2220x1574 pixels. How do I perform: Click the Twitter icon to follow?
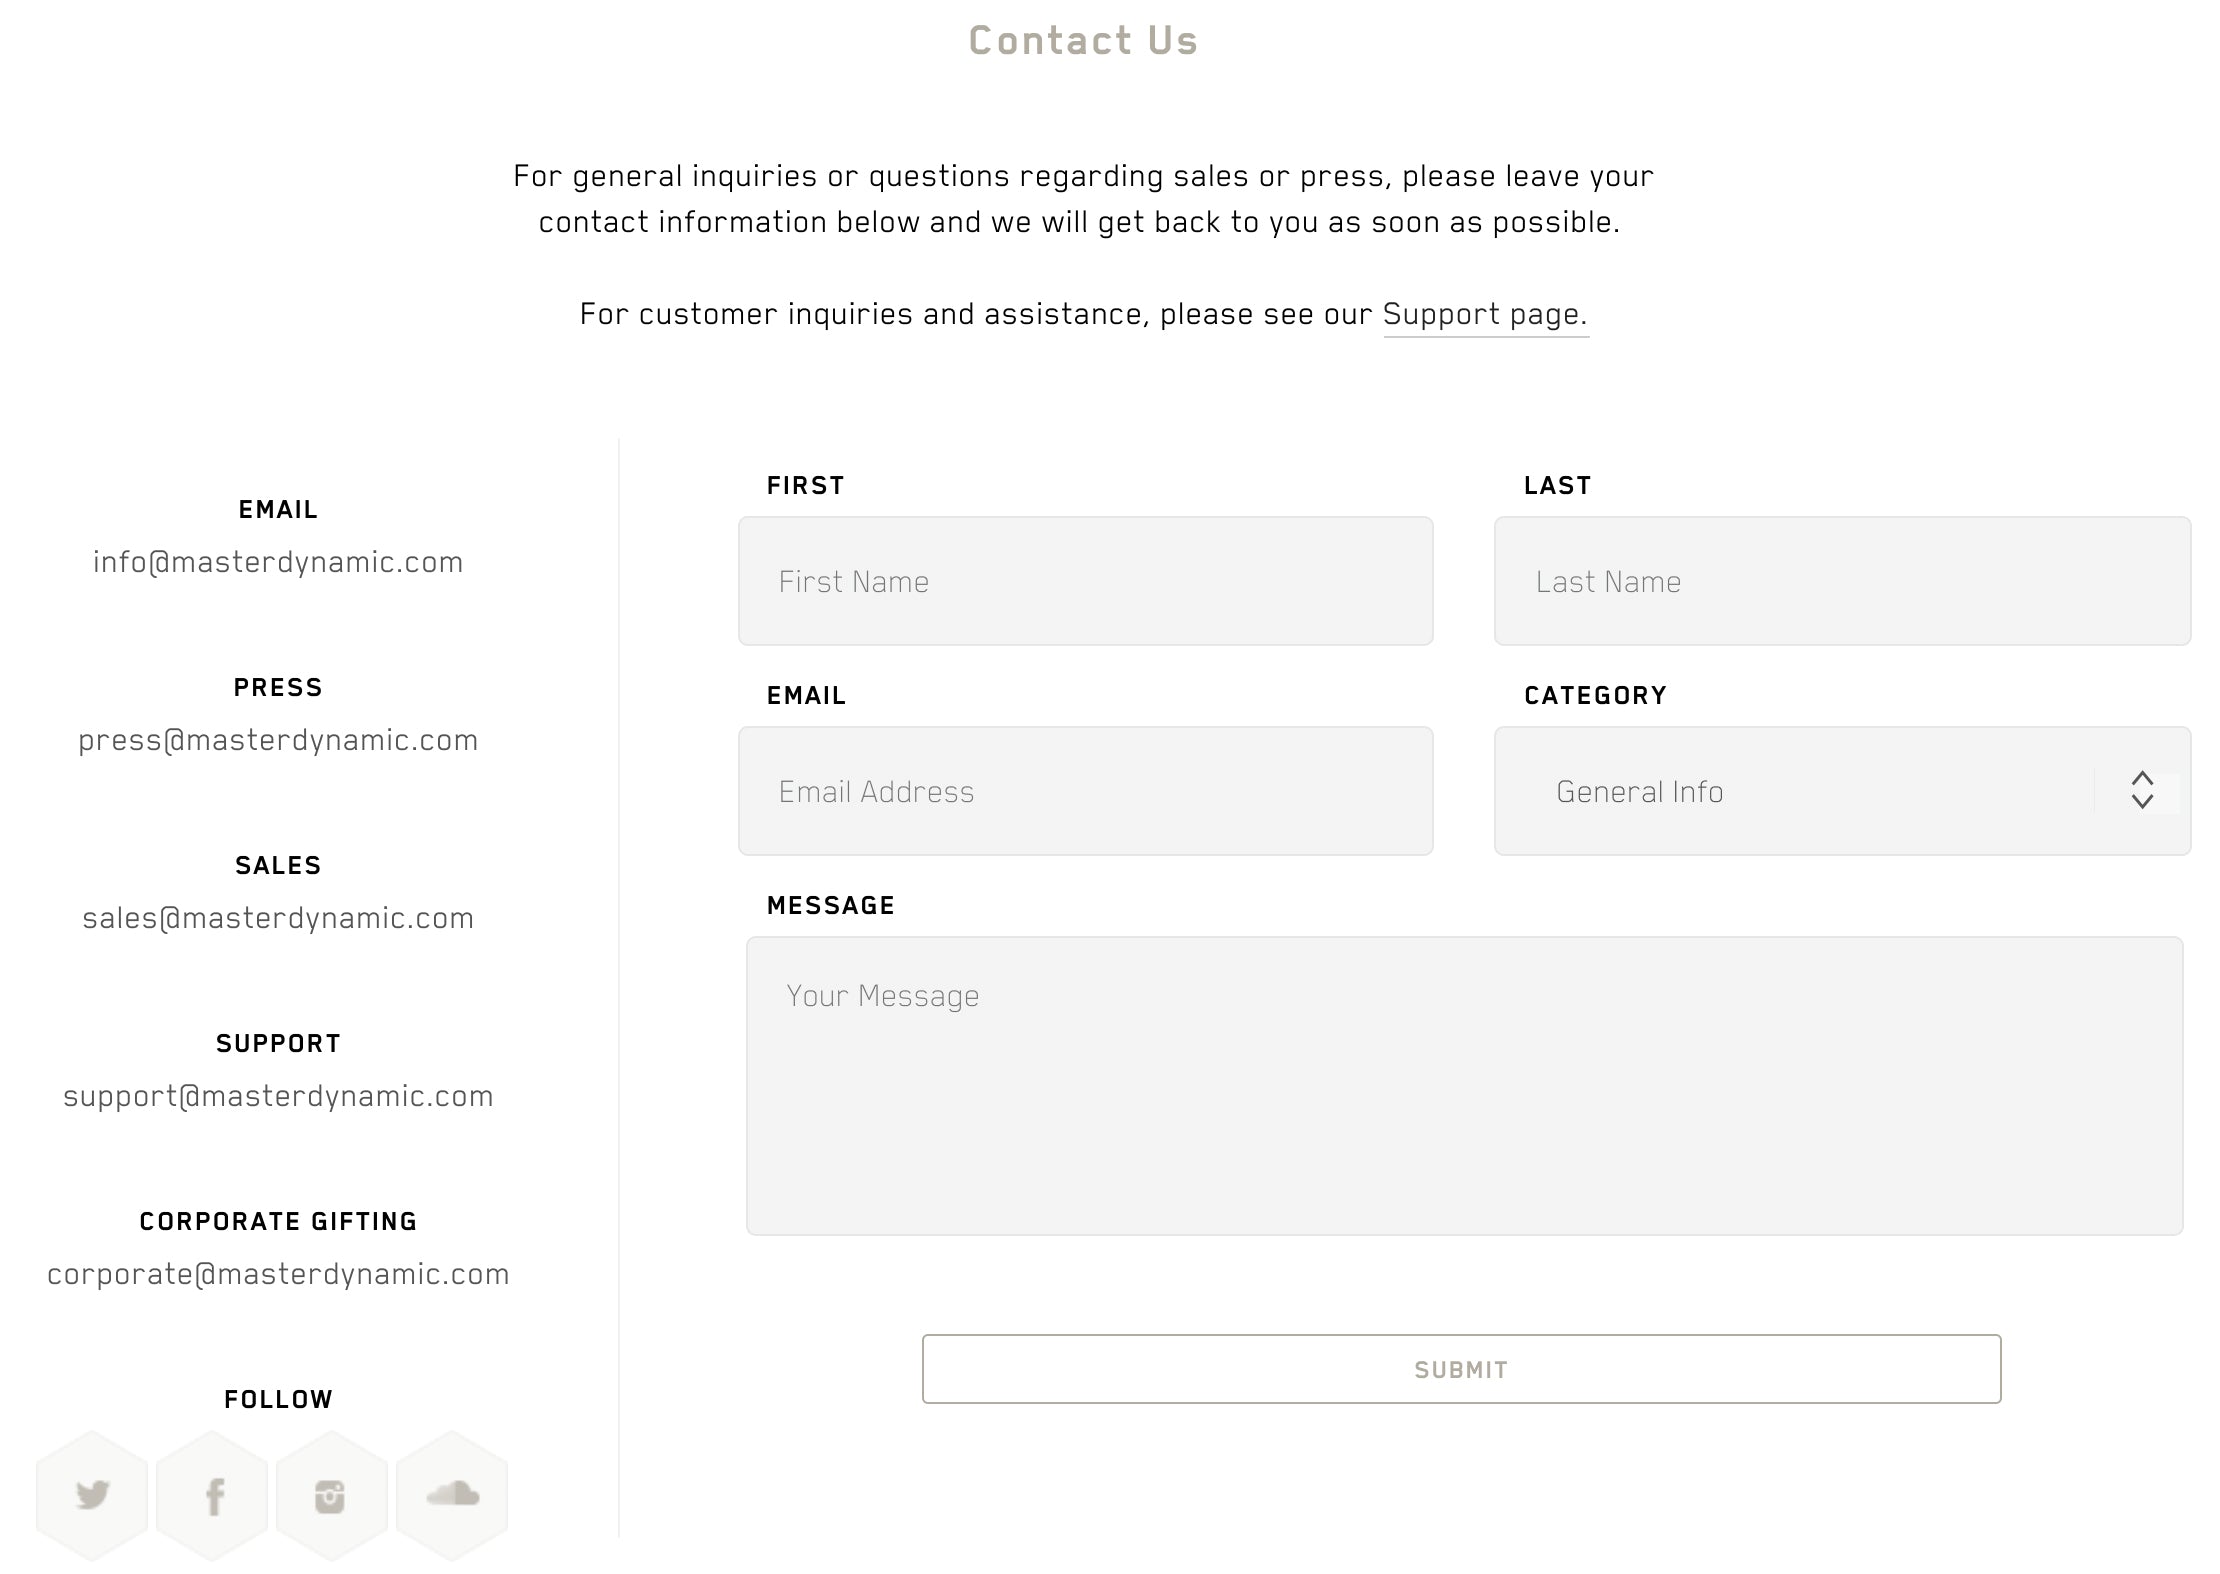(x=94, y=1496)
